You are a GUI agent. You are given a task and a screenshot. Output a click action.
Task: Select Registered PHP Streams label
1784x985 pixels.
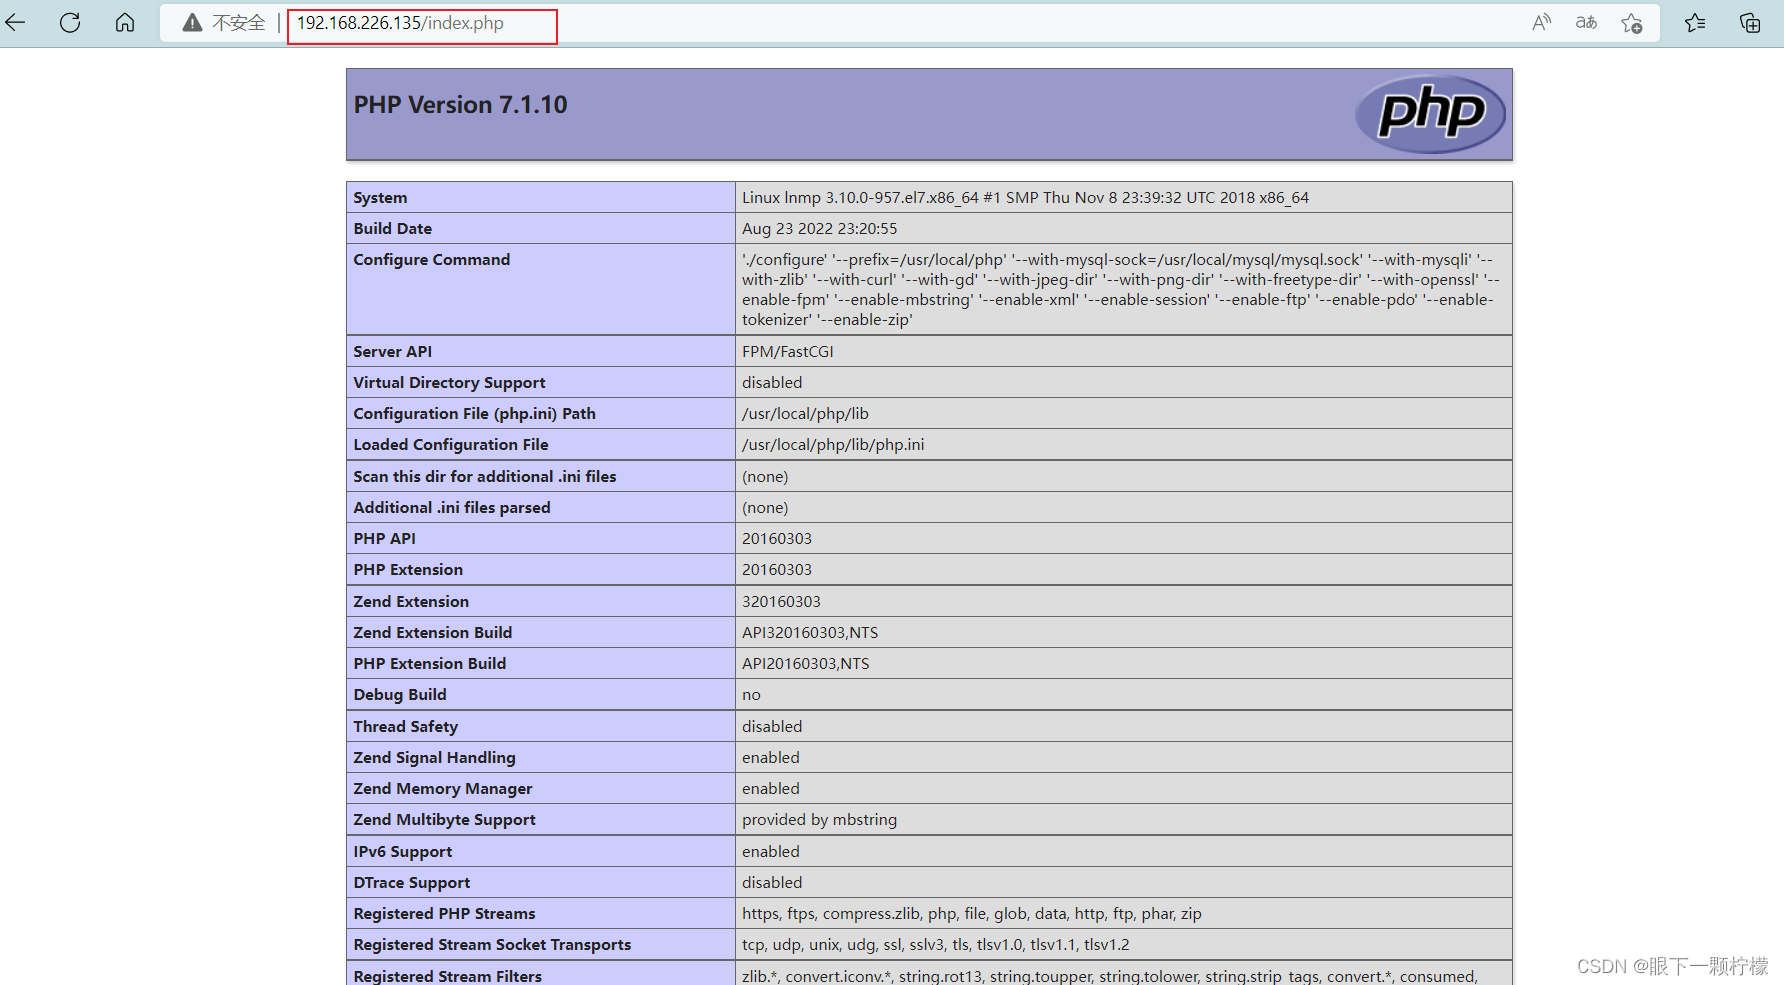[444, 914]
